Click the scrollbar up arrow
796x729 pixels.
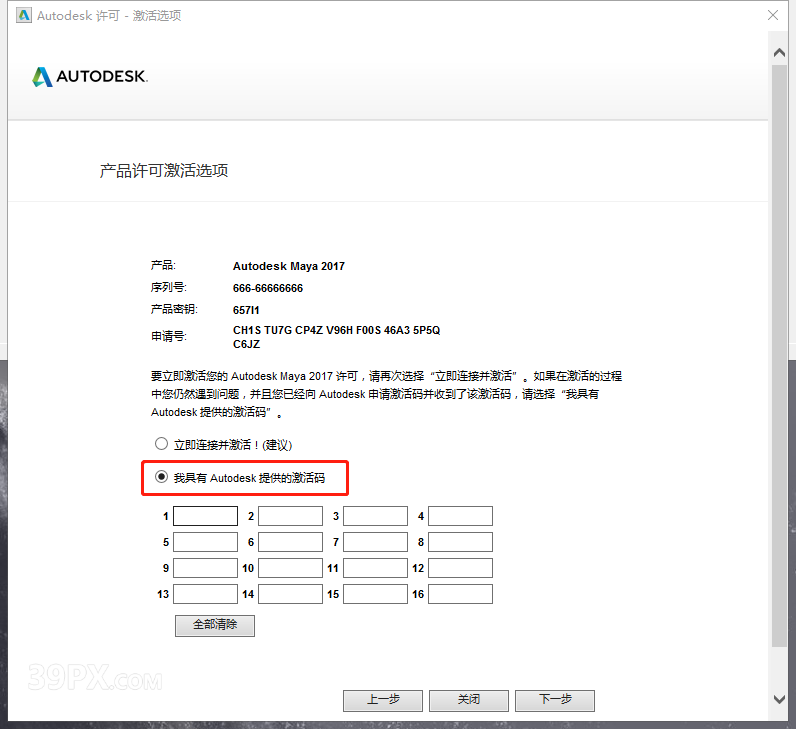pos(779,52)
